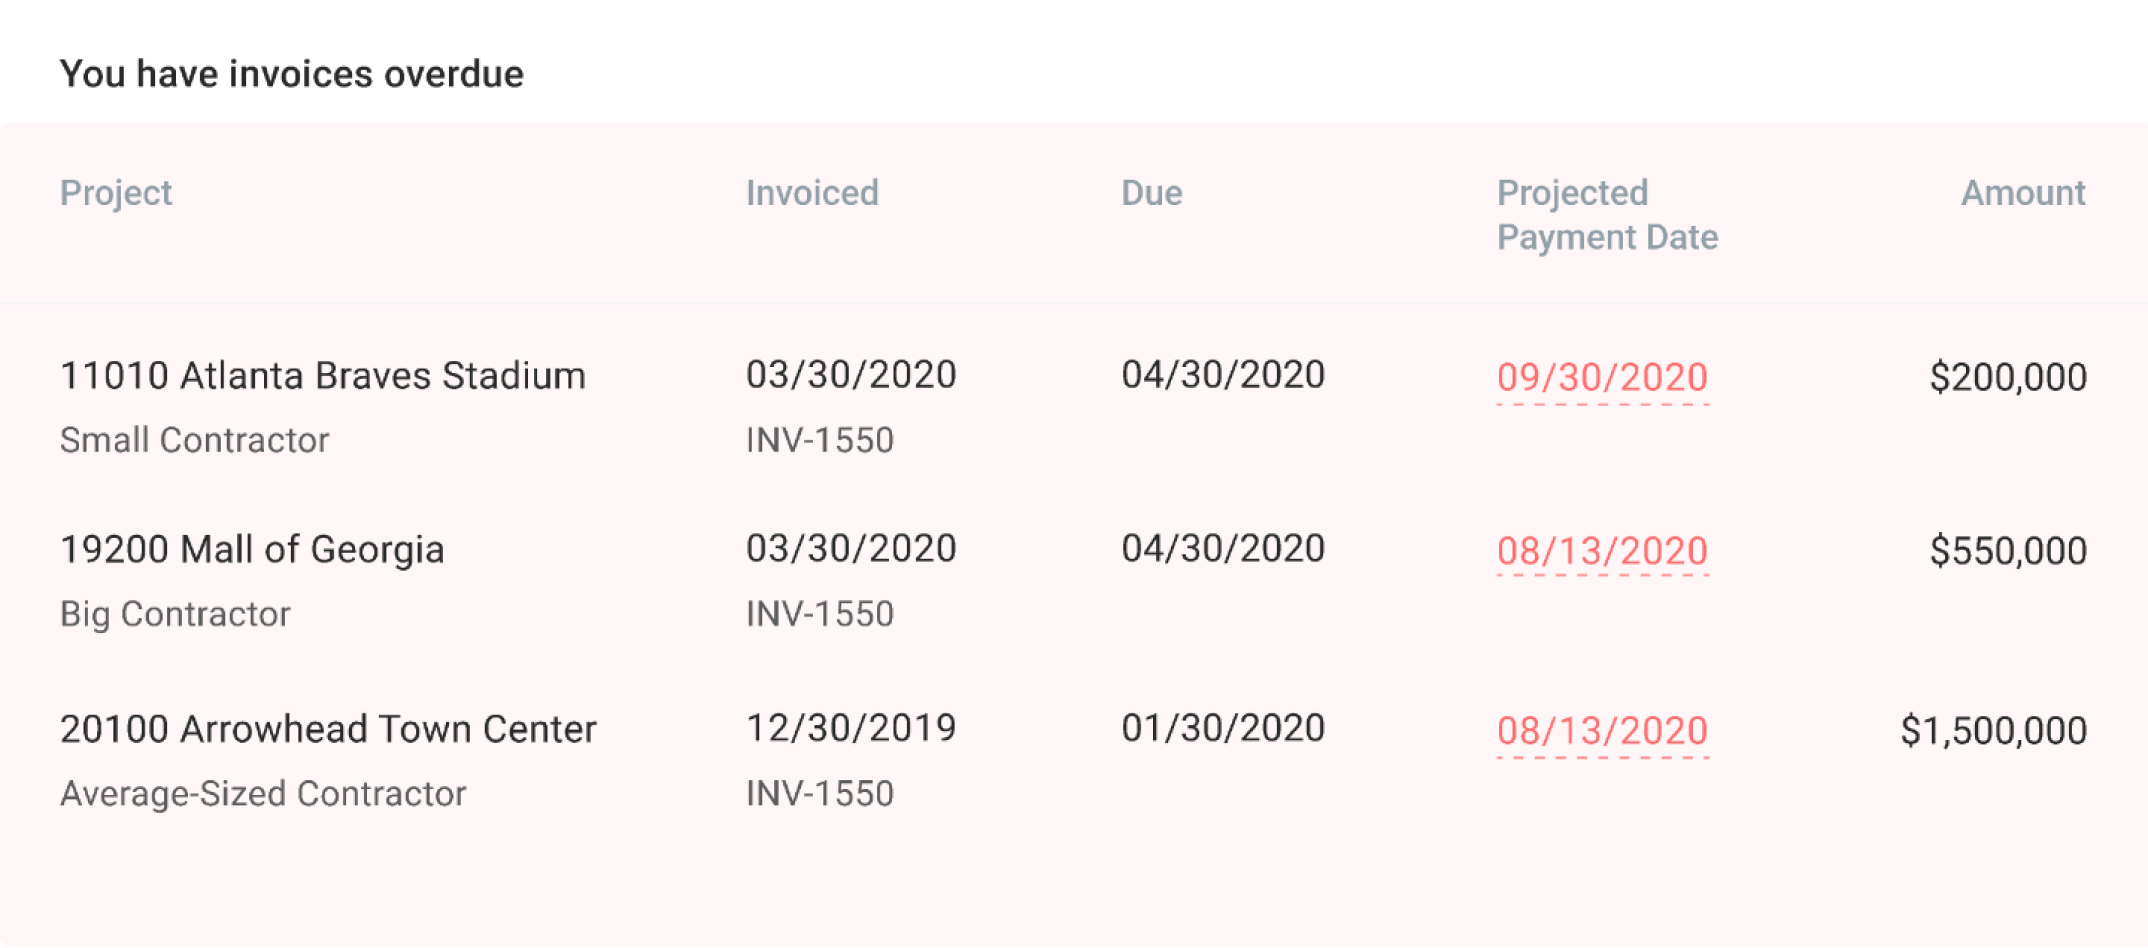This screenshot has width=2148, height=948.
Task: Select the 19200 Mall of Georgia project
Action: pos(252,550)
